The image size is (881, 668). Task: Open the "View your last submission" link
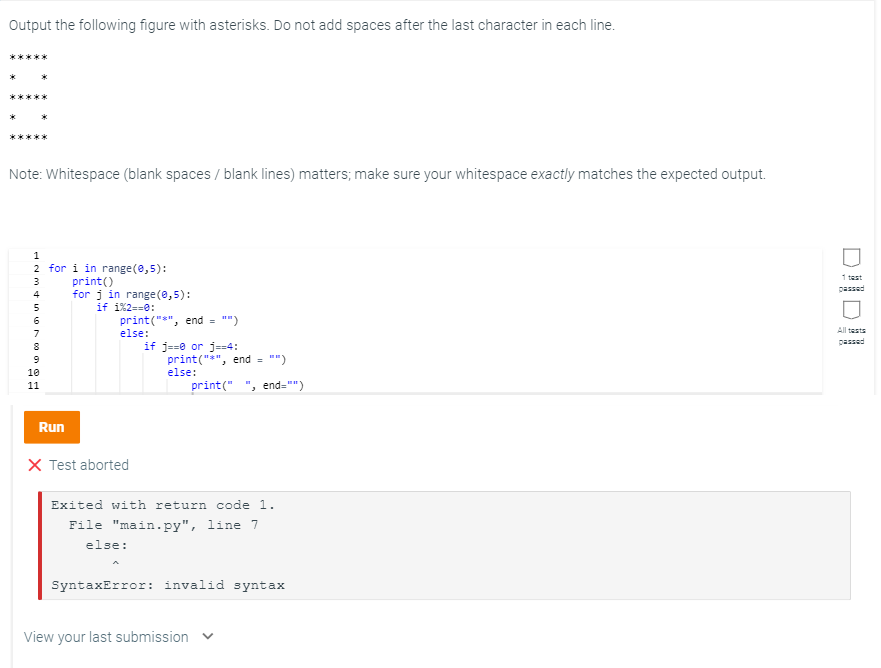tap(105, 637)
